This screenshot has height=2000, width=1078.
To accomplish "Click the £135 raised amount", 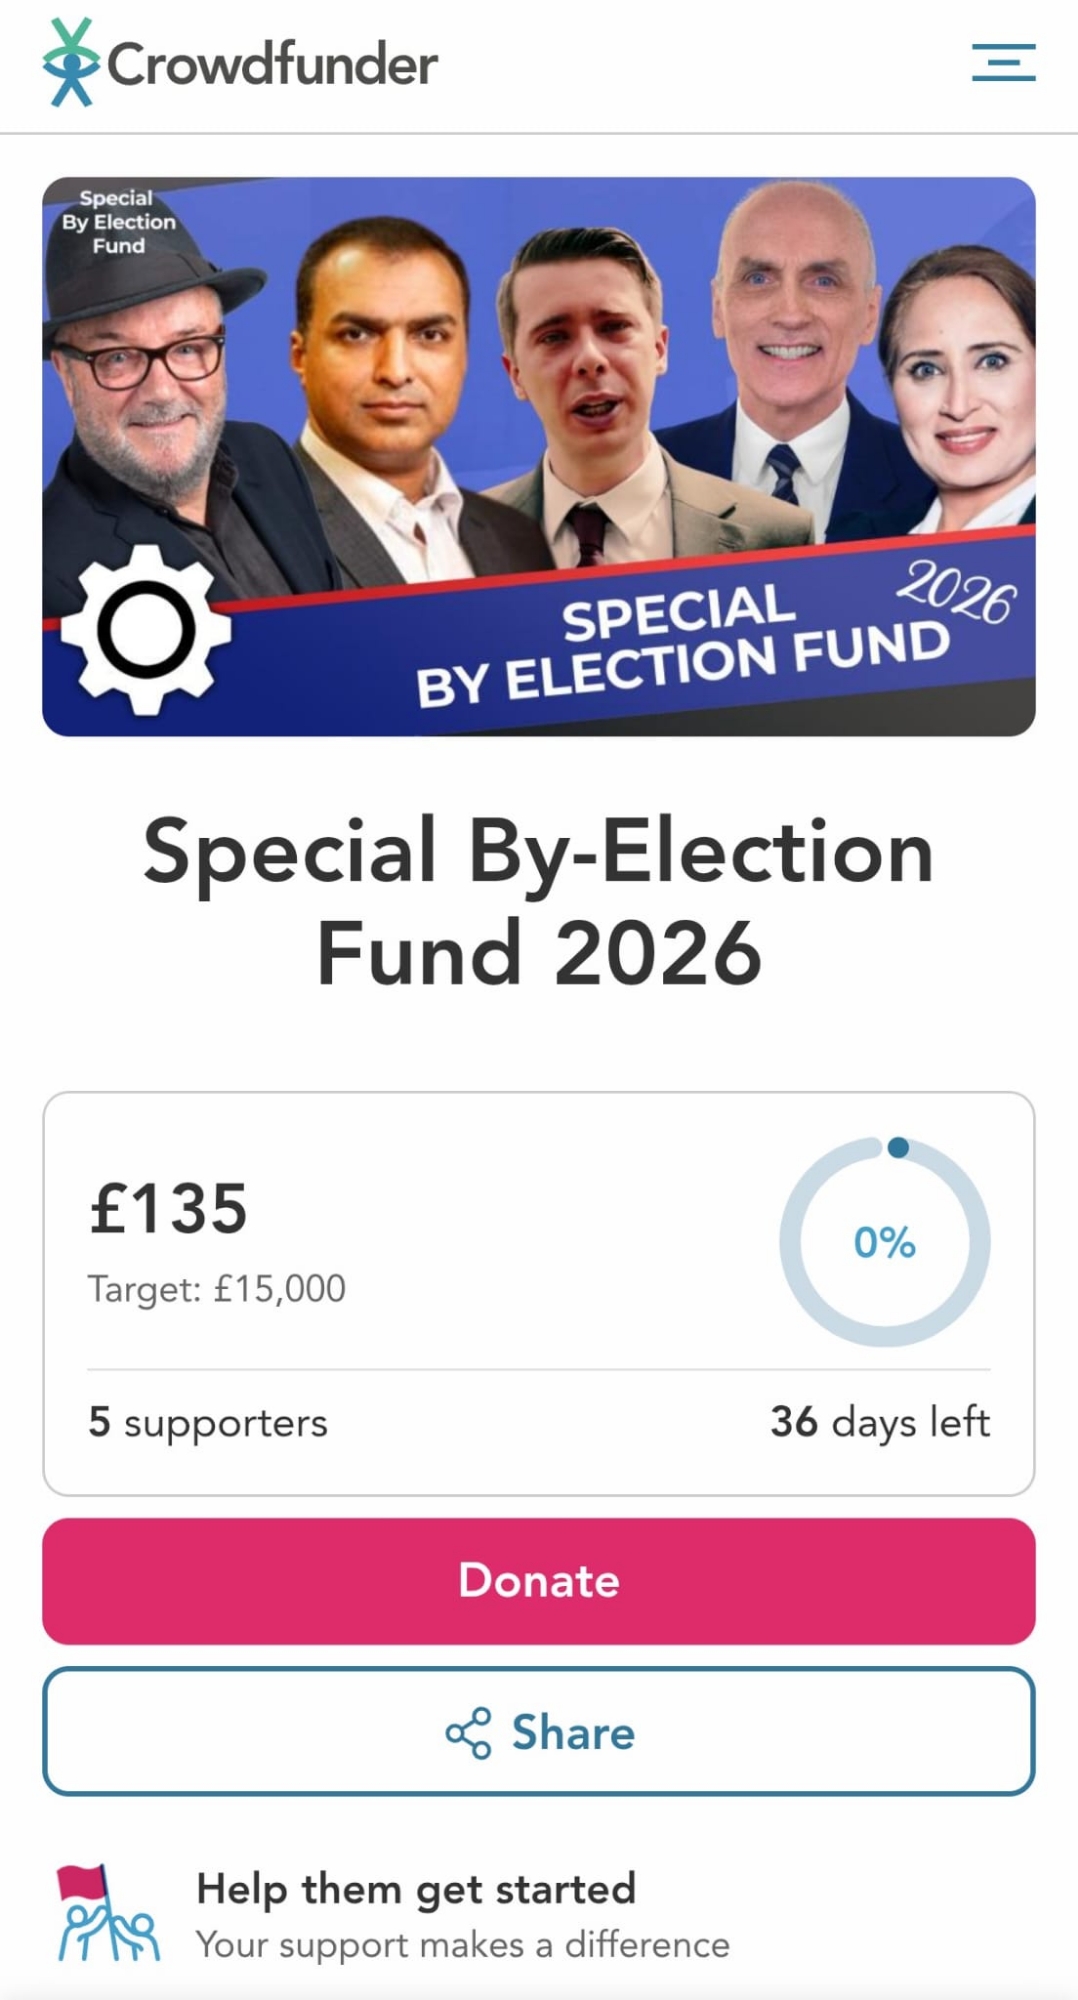I will (x=169, y=1208).
